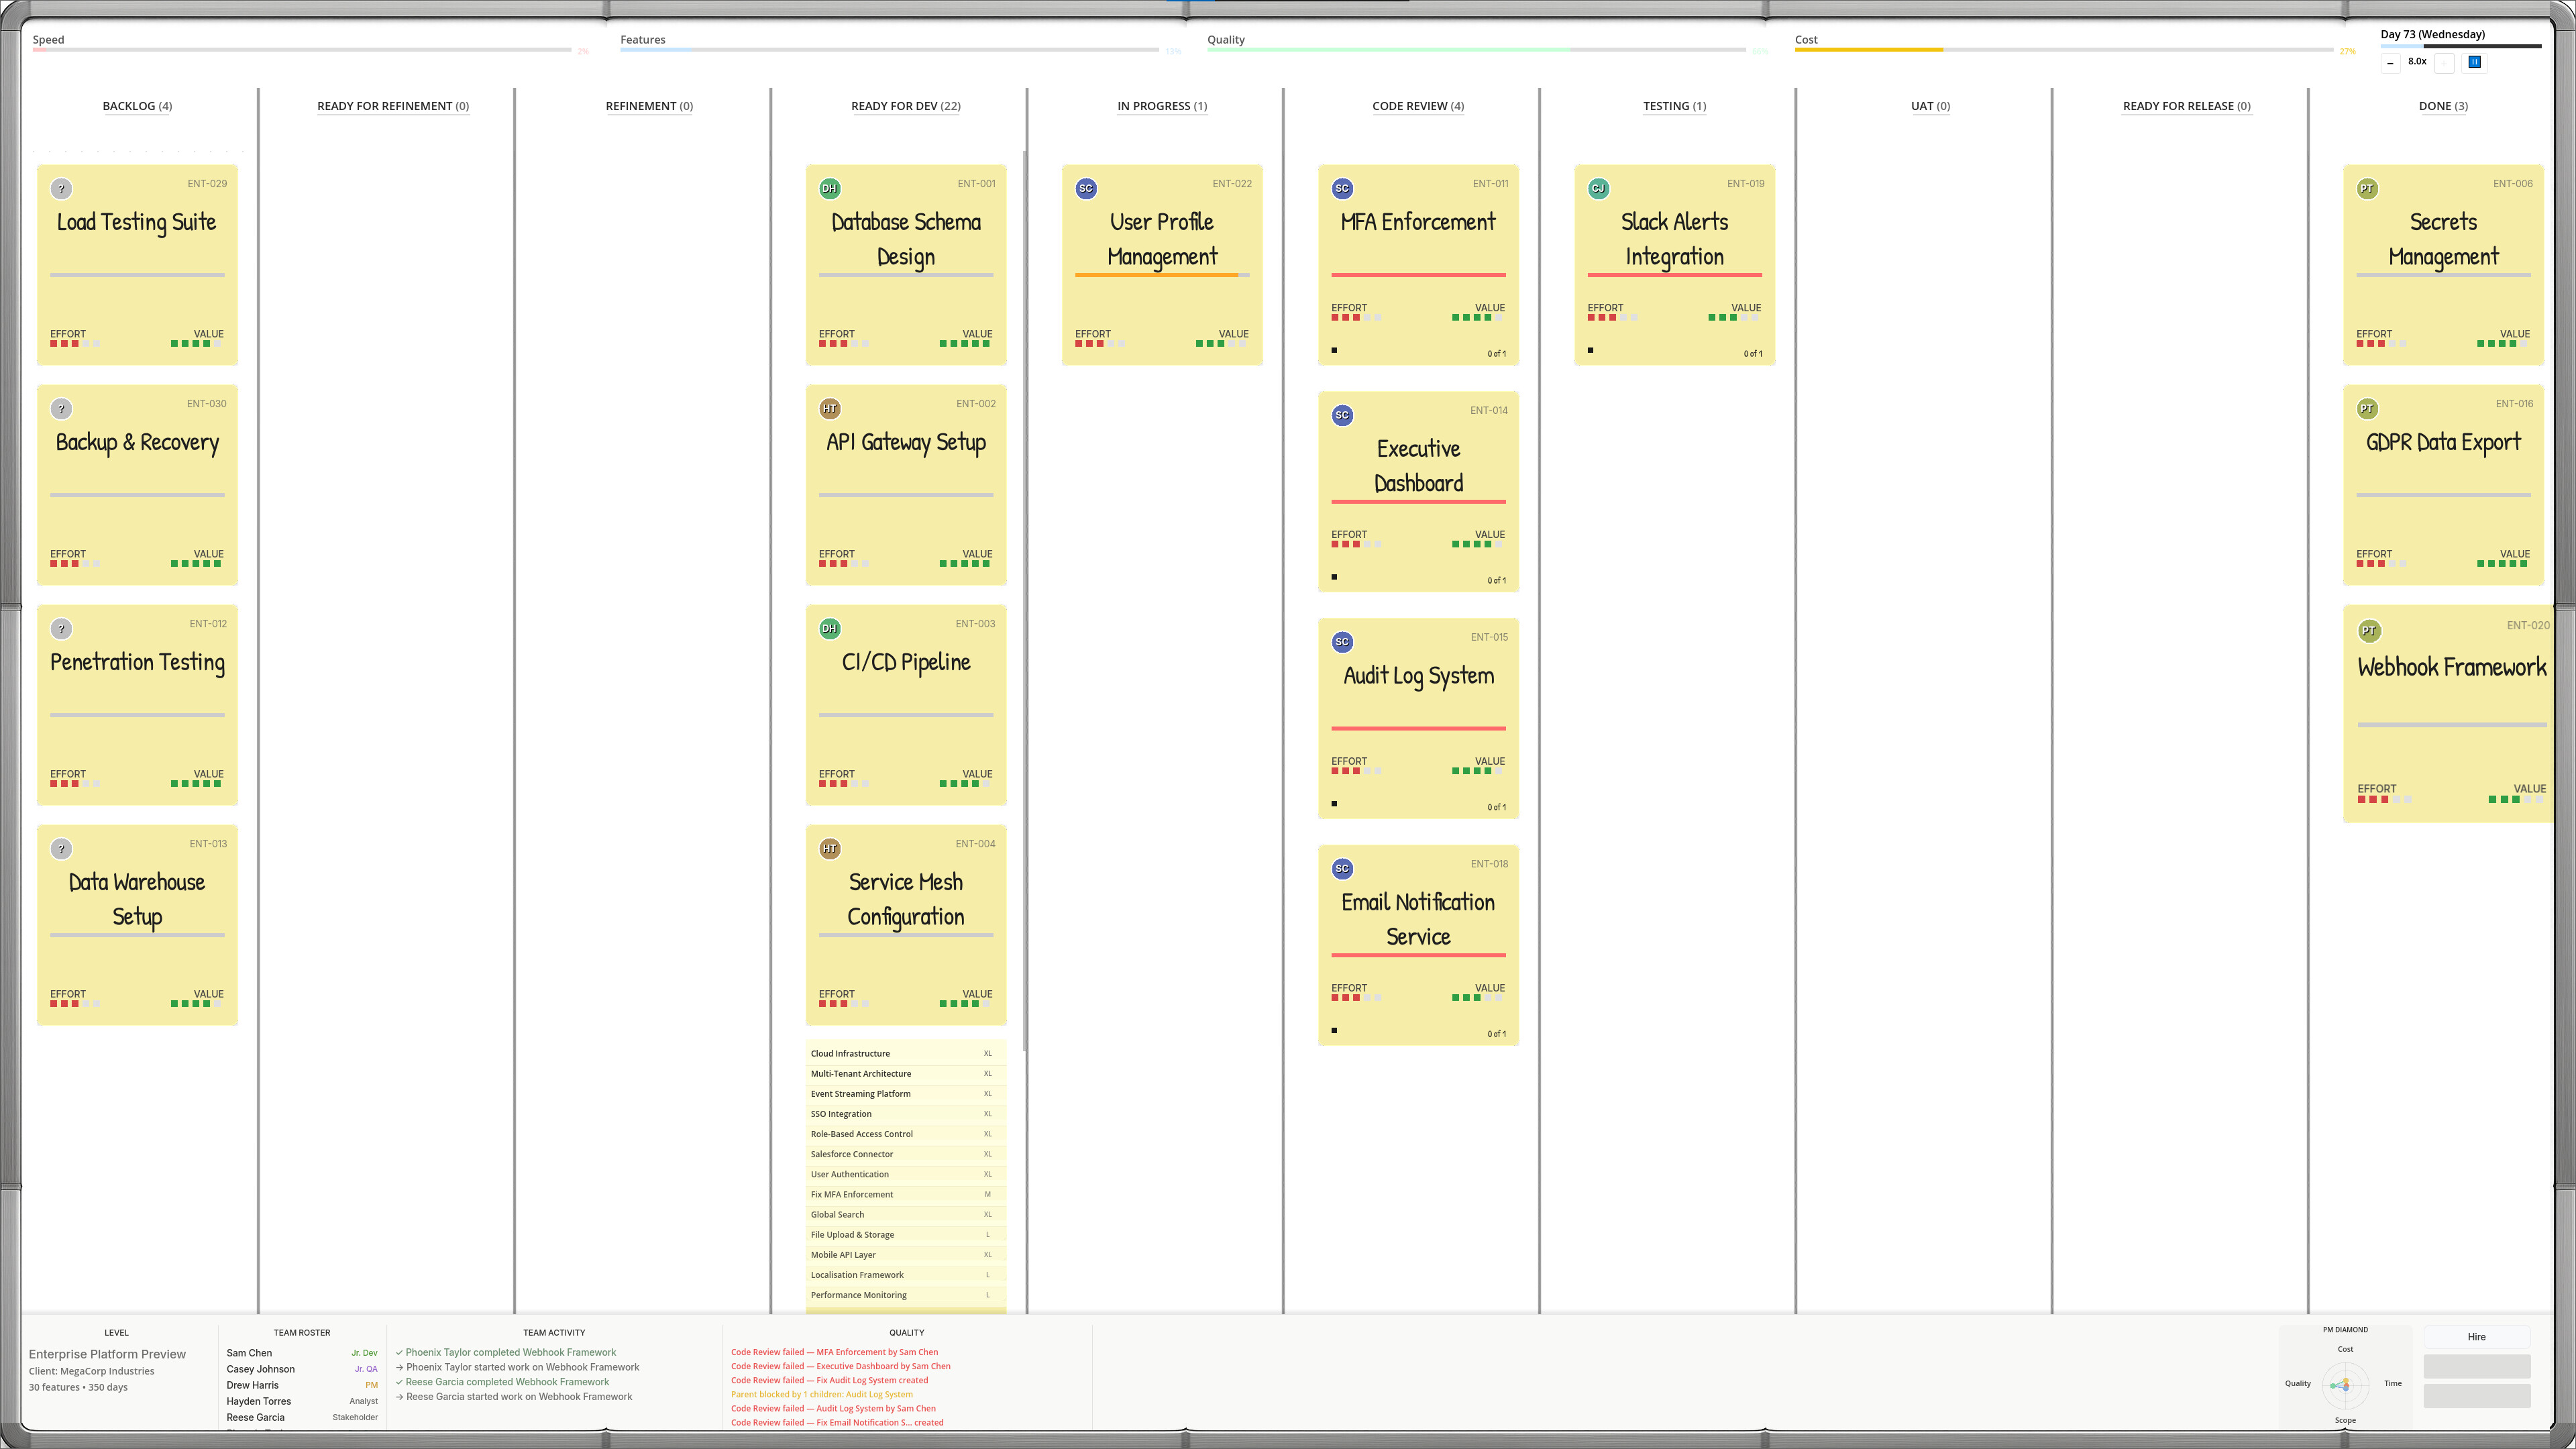Image resolution: width=2576 pixels, height=1449 pixels.
Task: Select Sam Chen in the team roster
Action: [x=302, y=1353]
